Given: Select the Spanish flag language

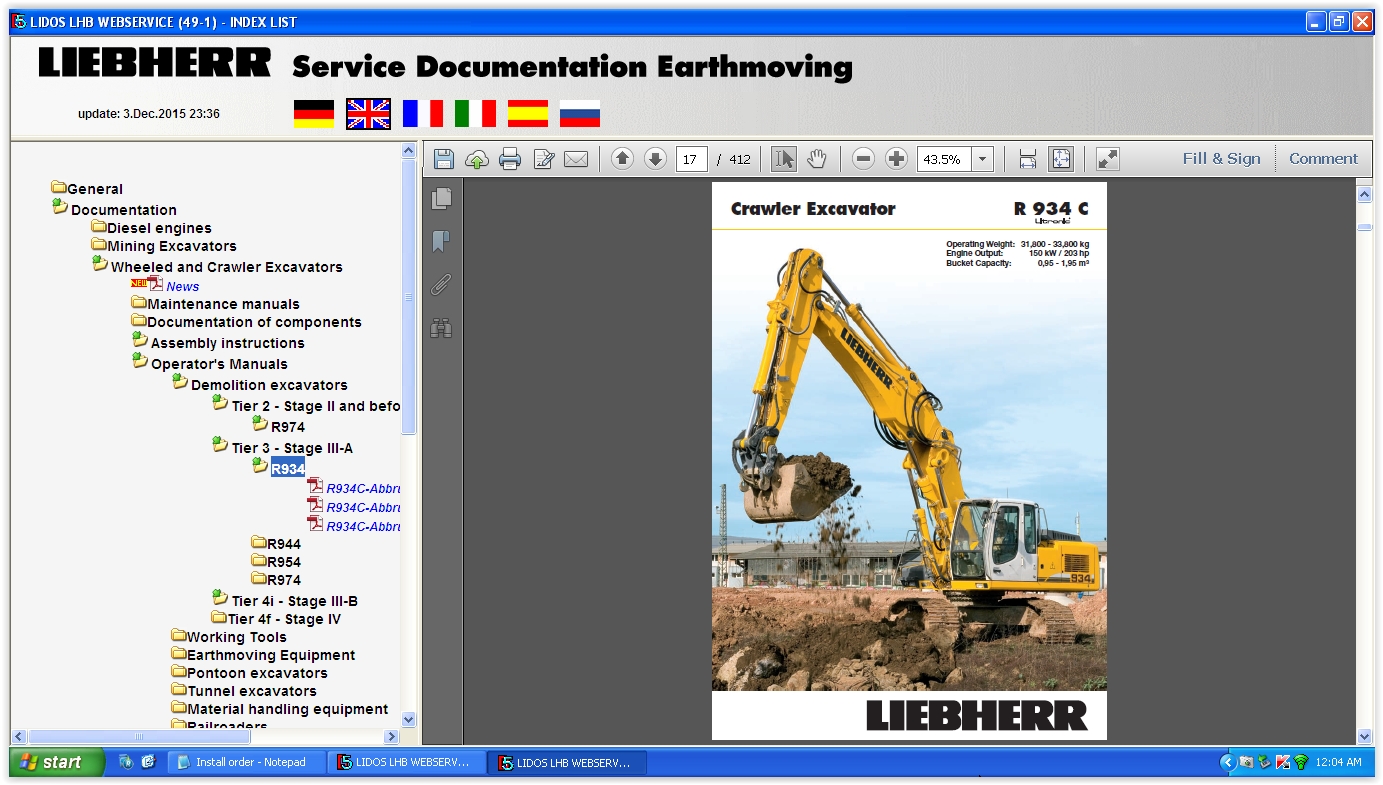Looking at the screenshot, I should [x=528, y=114].
